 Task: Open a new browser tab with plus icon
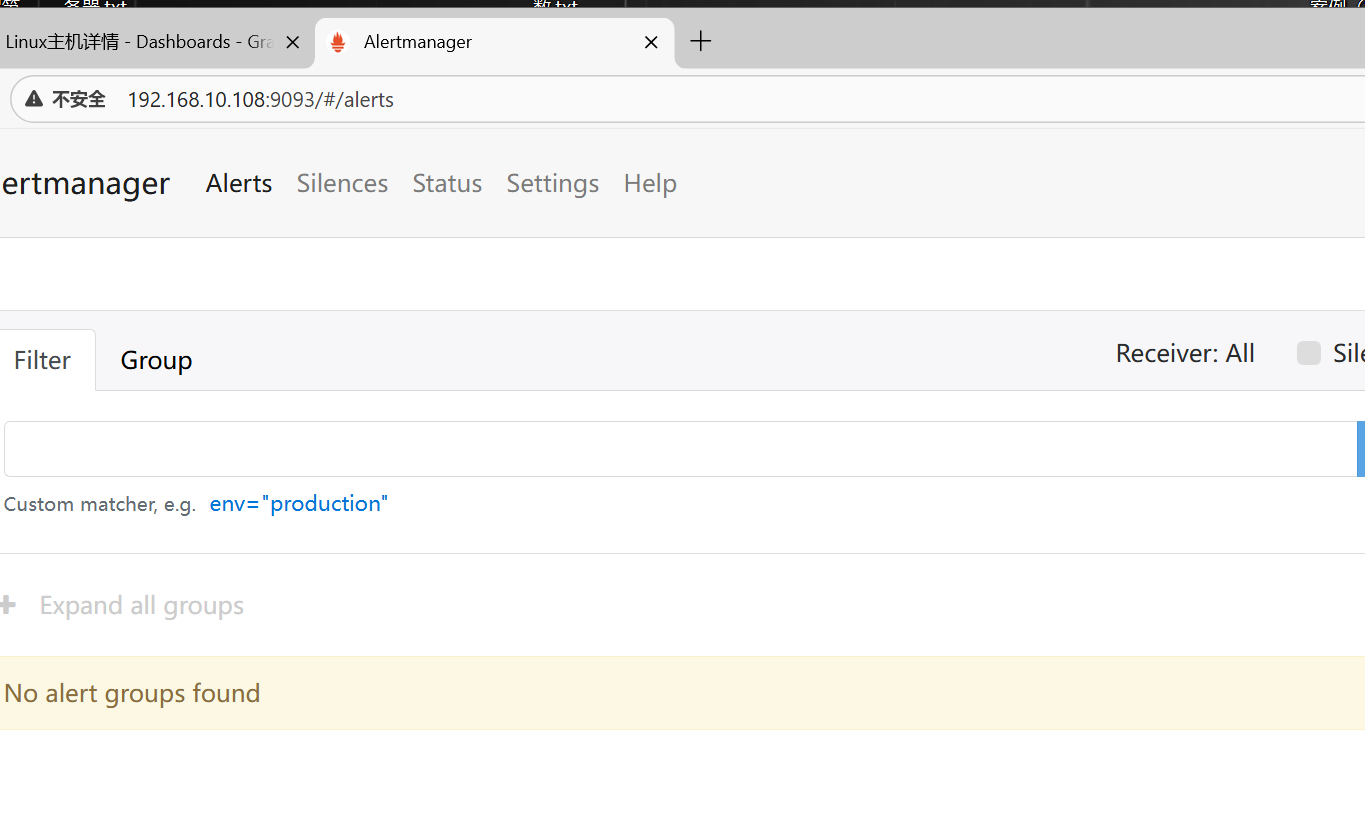(701, 41)
